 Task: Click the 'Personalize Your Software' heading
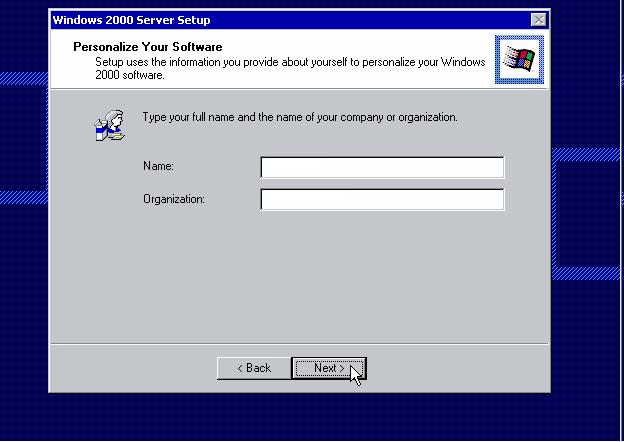[x=148, y=47]
